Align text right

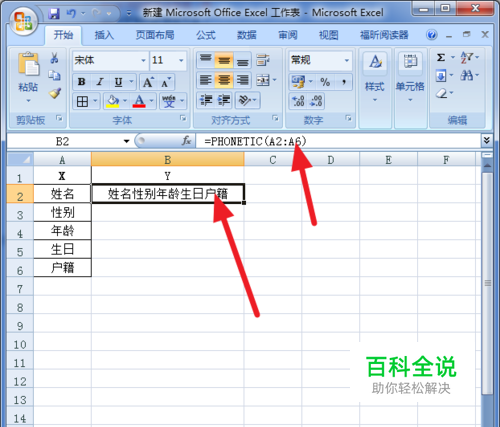(x=242, y=80)
